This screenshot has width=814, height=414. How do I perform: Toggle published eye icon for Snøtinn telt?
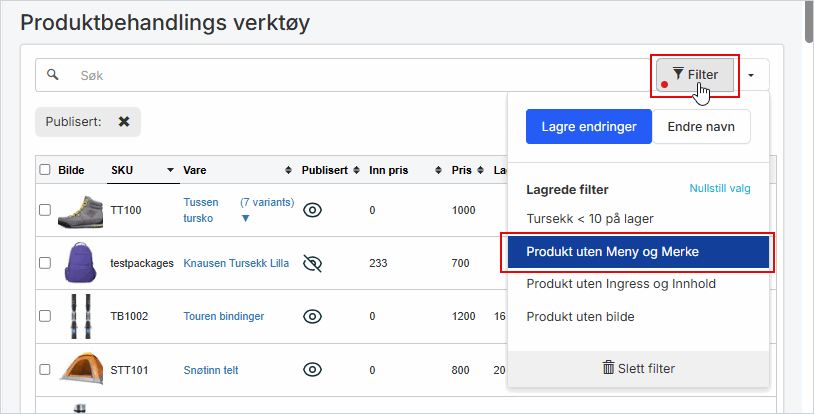(312, 370)
